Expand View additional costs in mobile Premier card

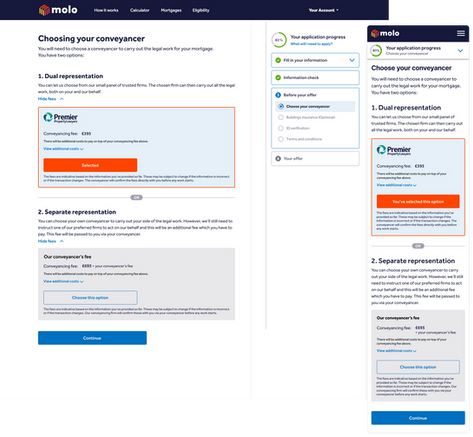point(397,185)
